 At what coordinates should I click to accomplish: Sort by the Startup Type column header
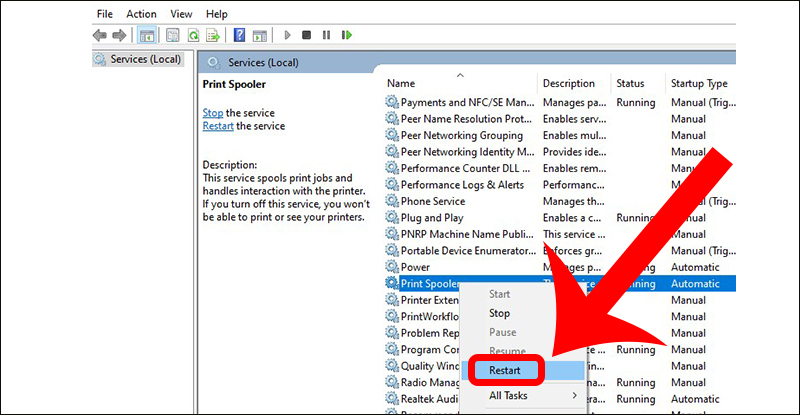[x=699, y=83]
